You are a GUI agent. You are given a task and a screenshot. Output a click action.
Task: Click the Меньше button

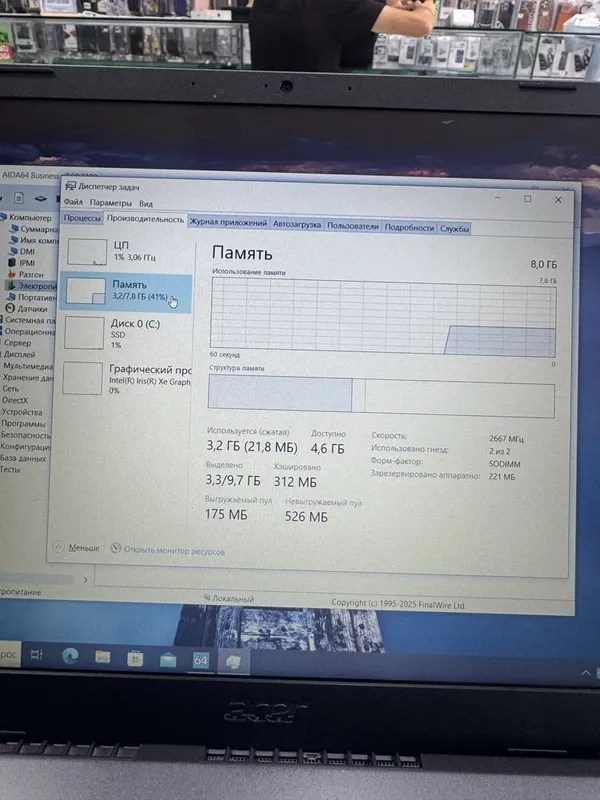click(x=77, y=547)
